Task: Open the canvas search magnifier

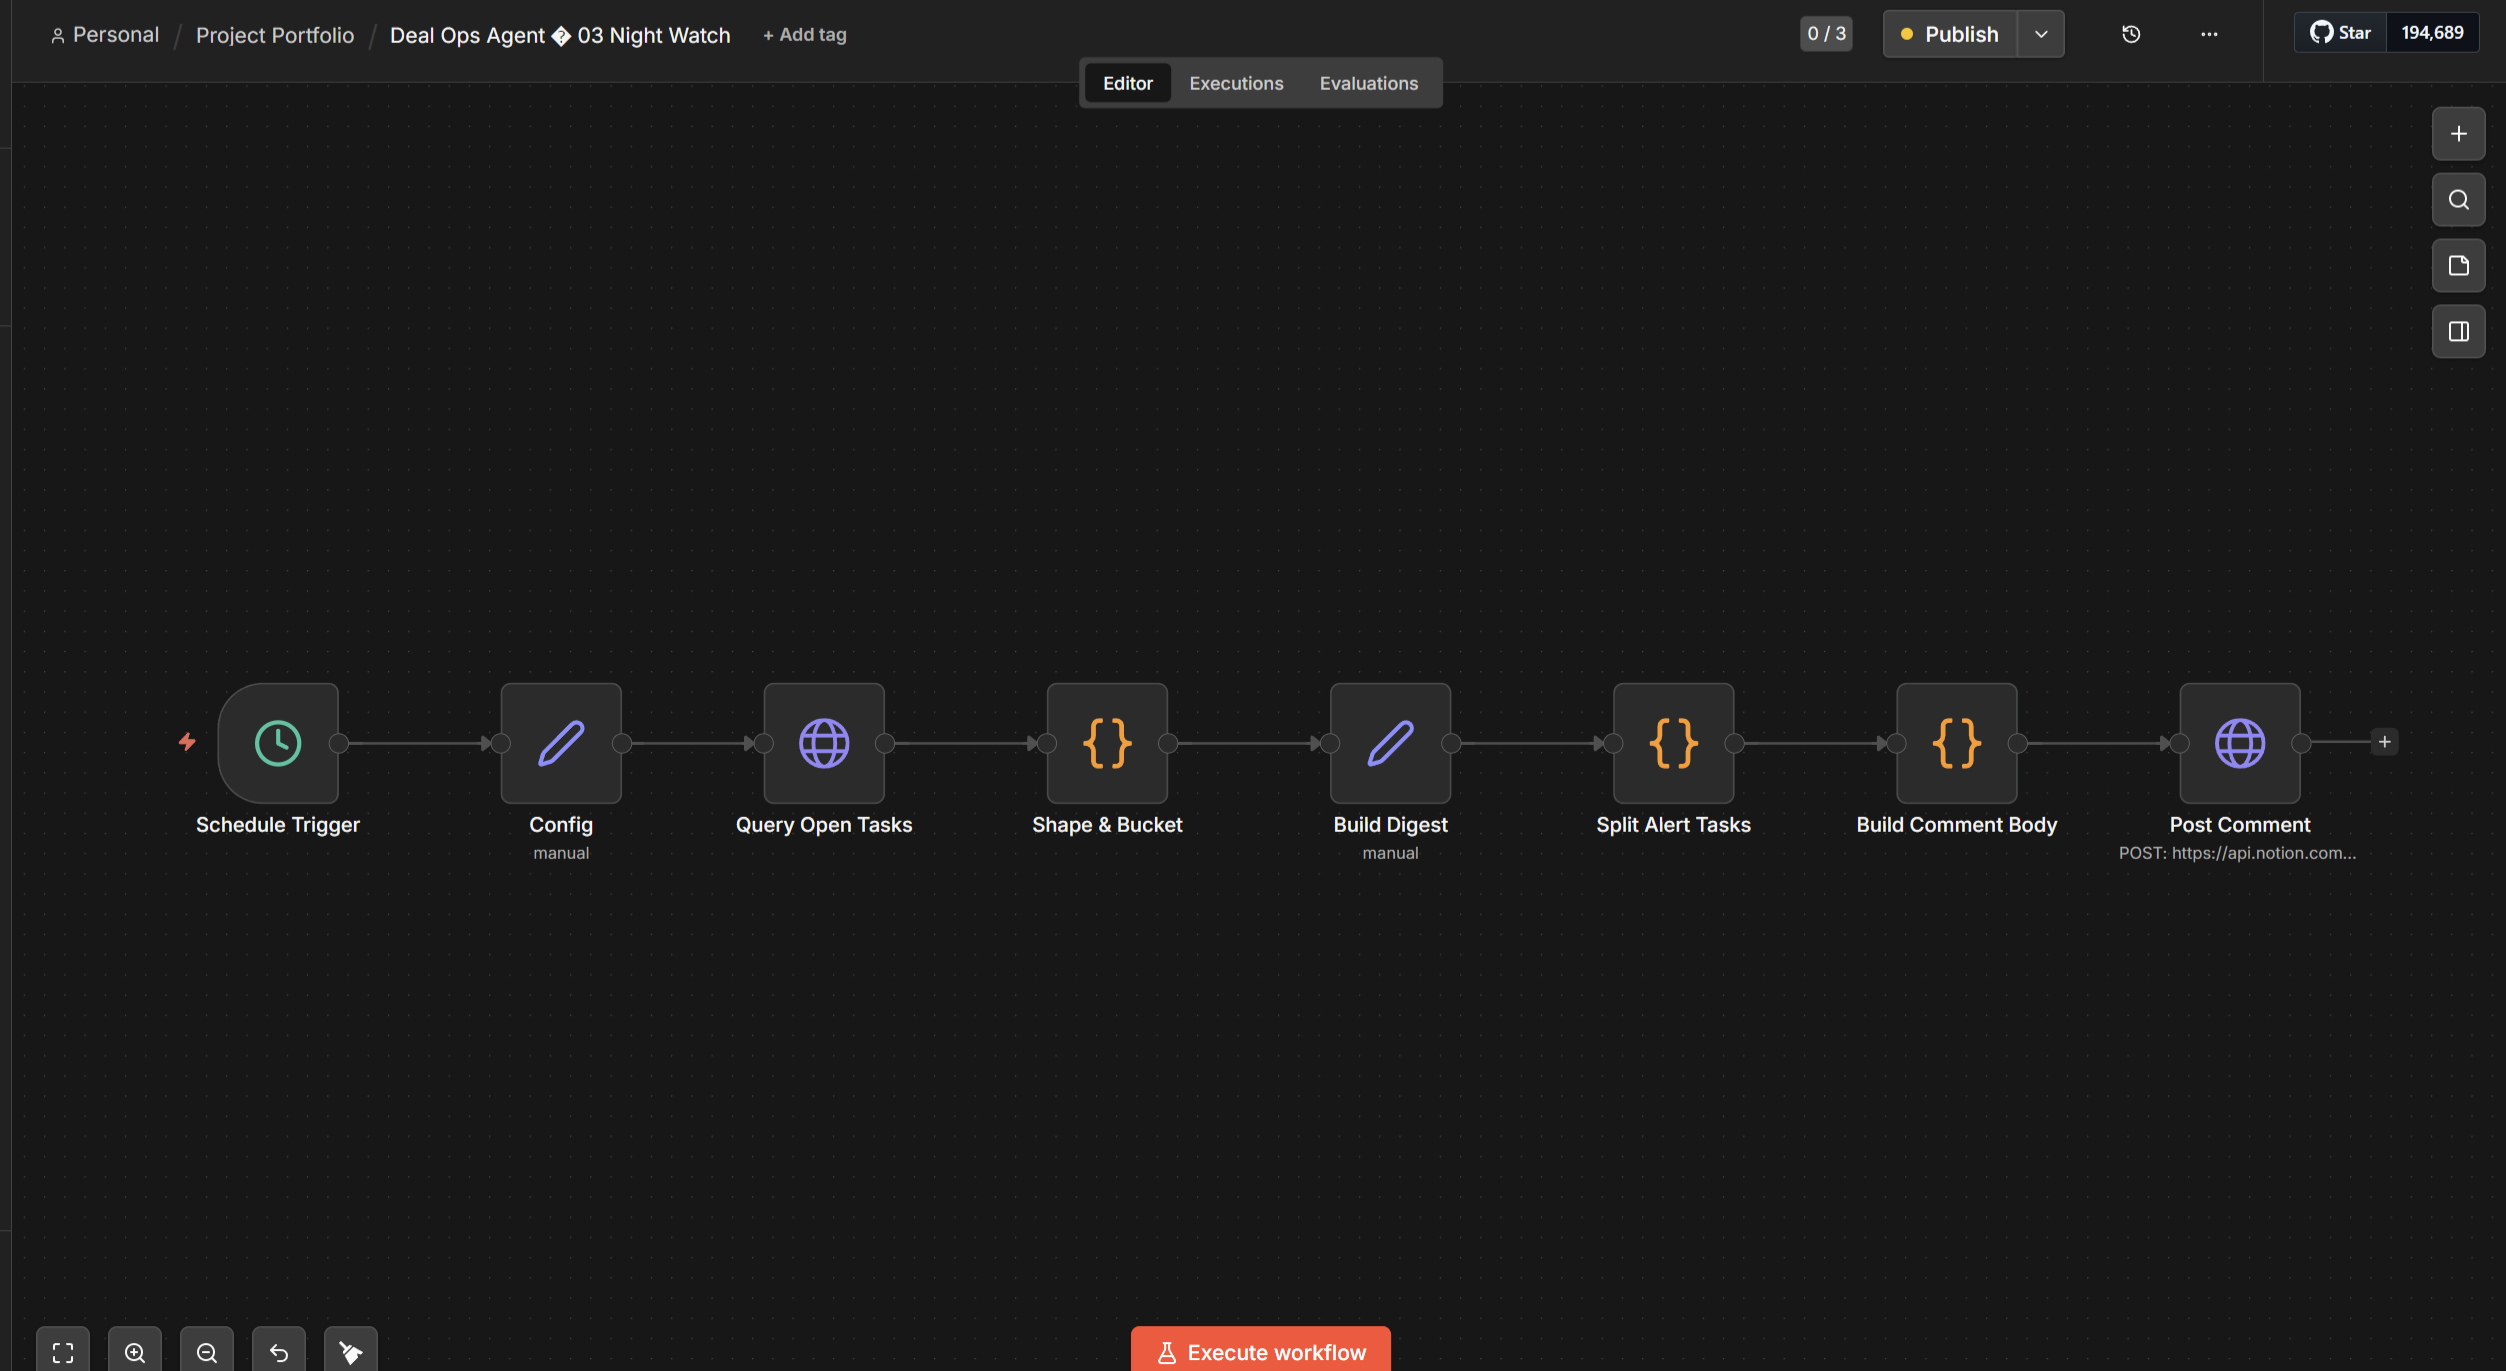Action: click(2459, 200)
